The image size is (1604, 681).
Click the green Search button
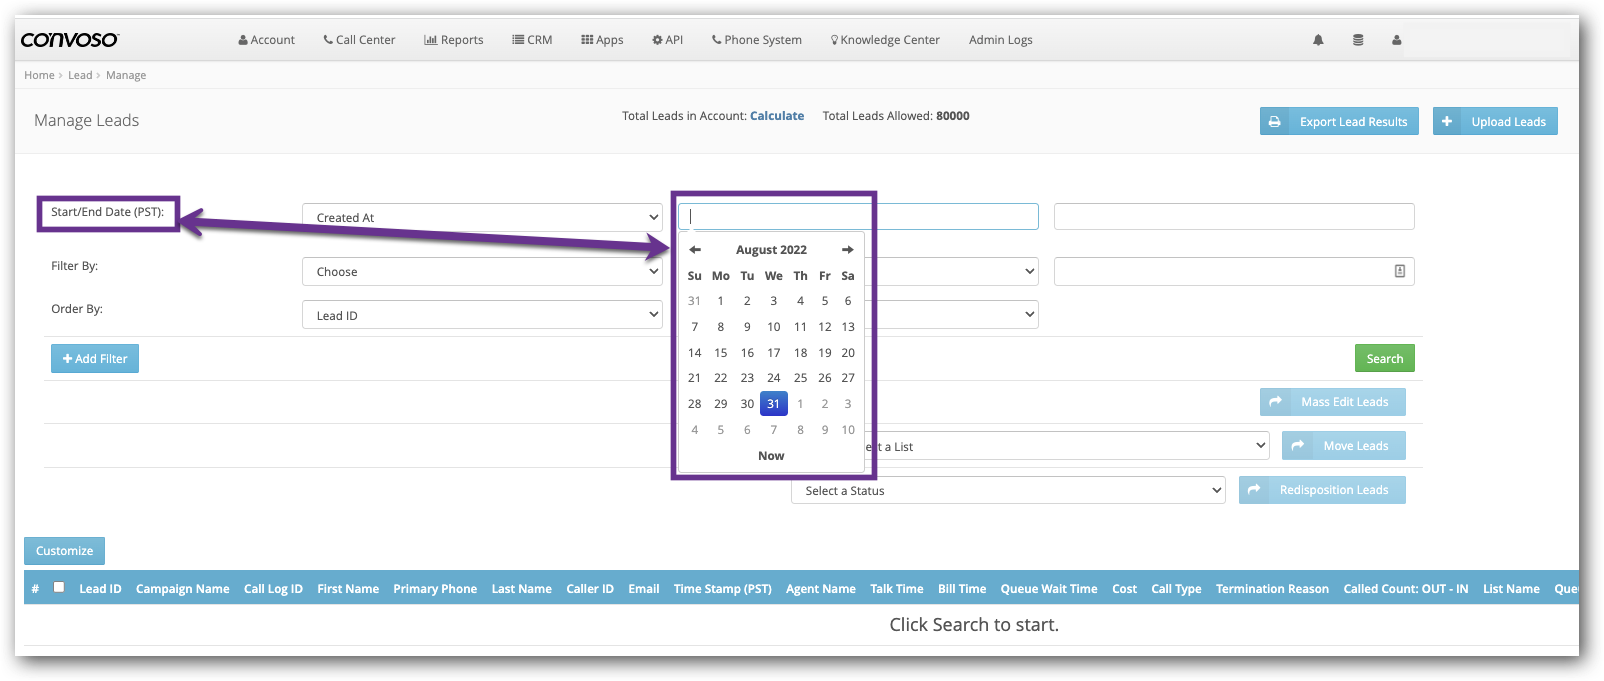1384,358
